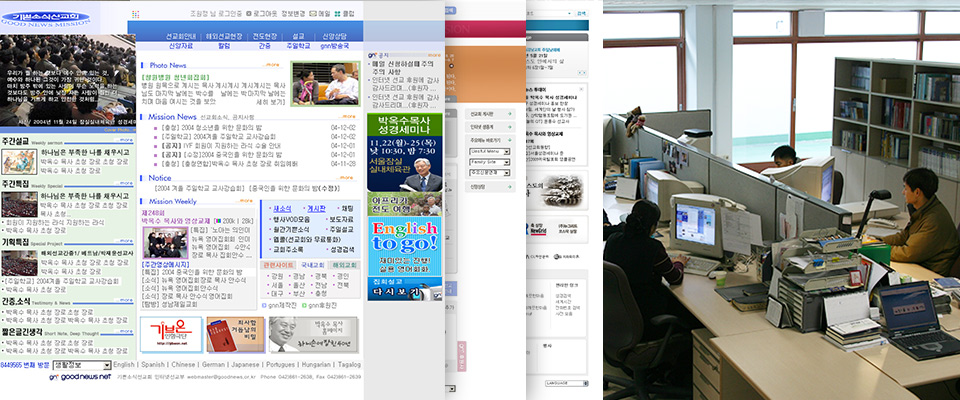Click the gnn제작진 icon link
The width and height of the screenshot is (960, 400).
279,304
